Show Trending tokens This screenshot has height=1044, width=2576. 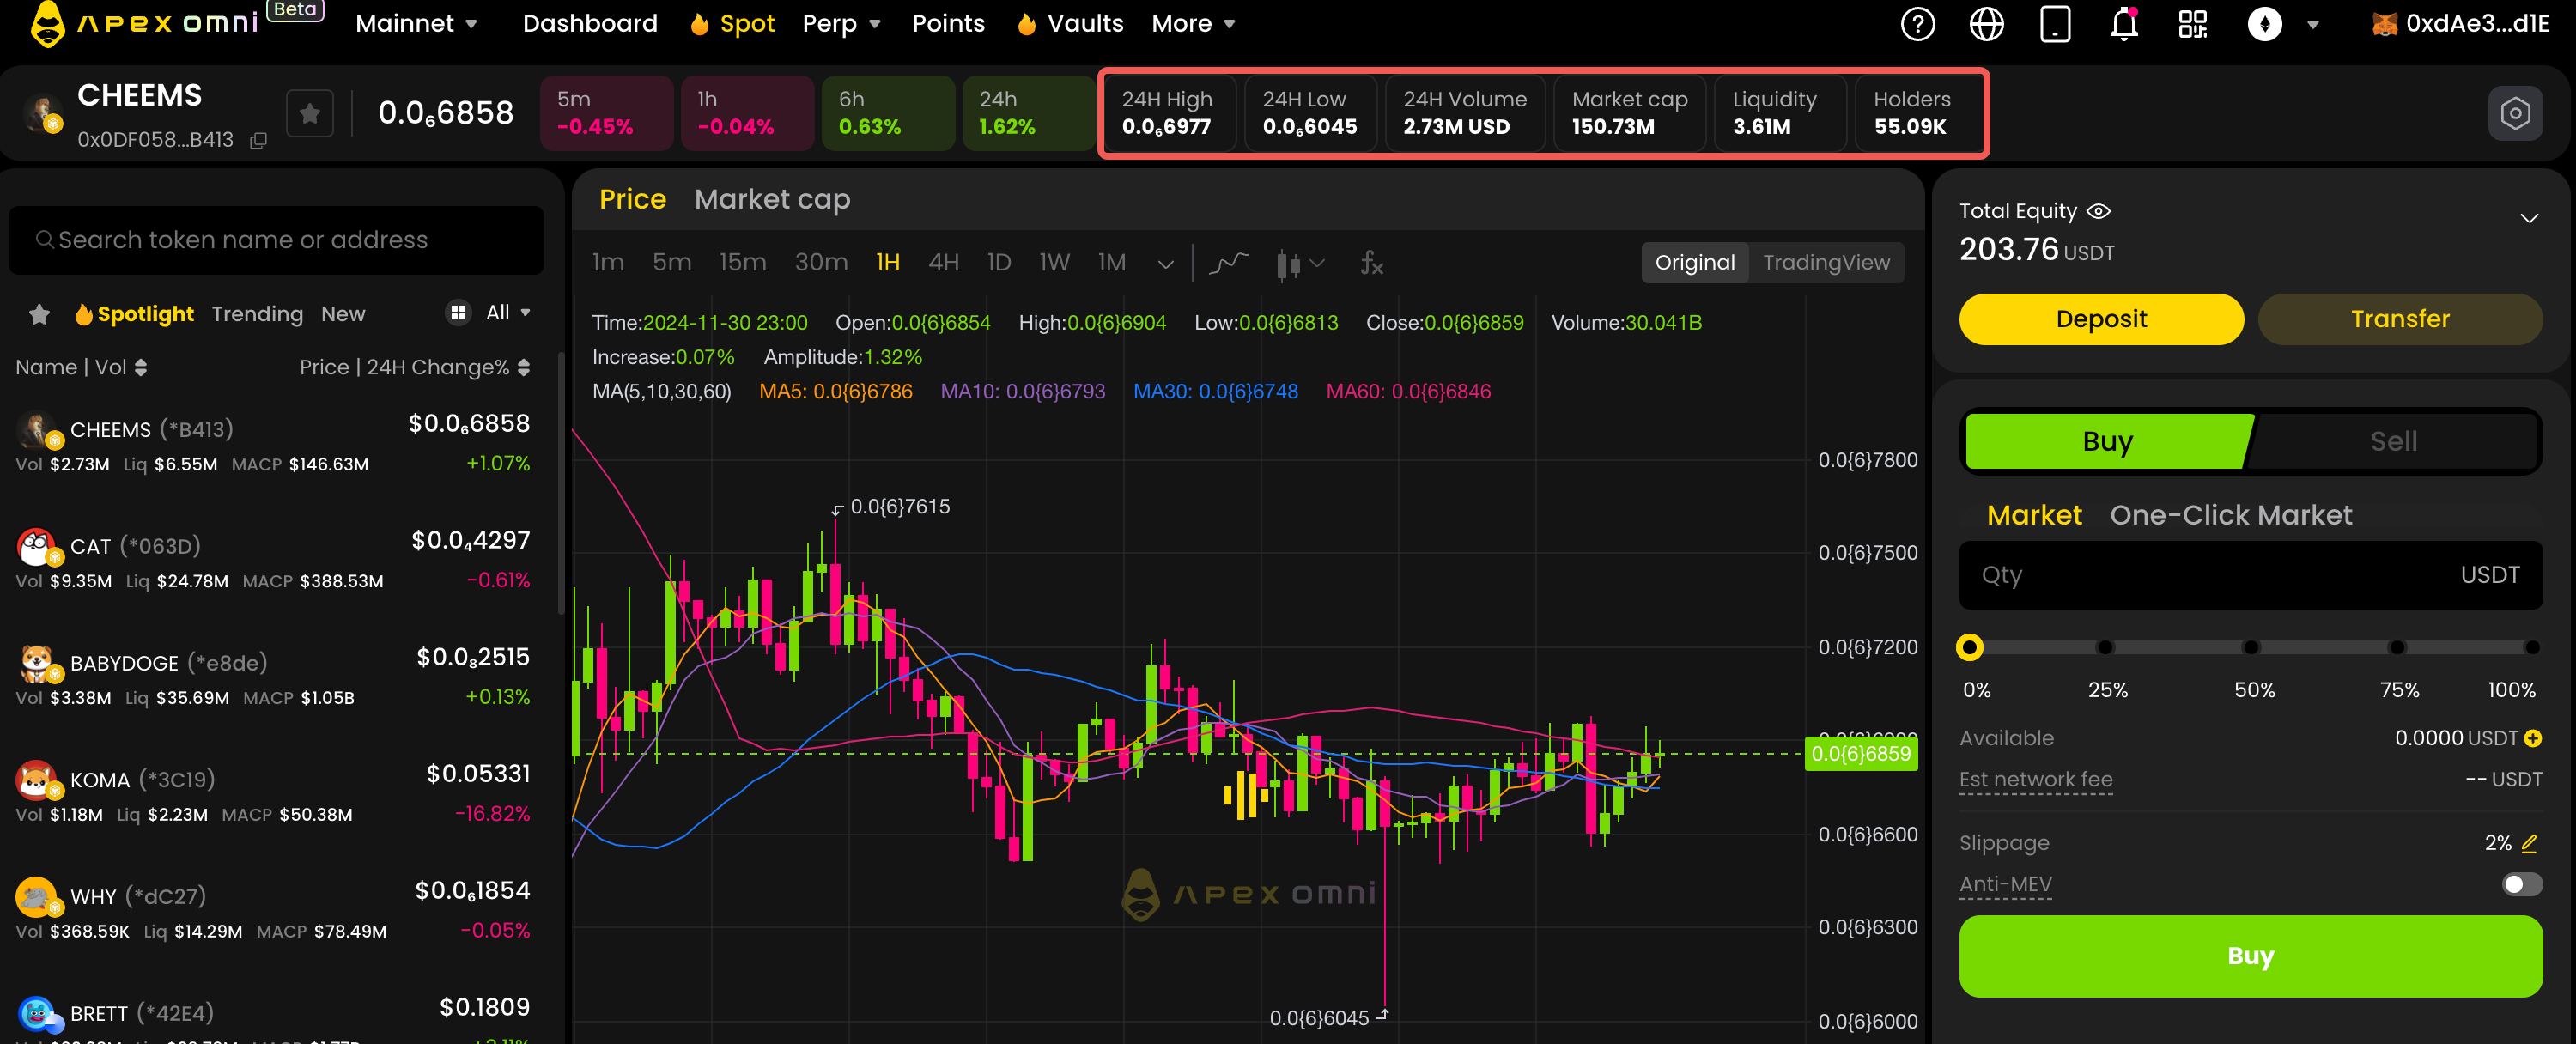257,314
